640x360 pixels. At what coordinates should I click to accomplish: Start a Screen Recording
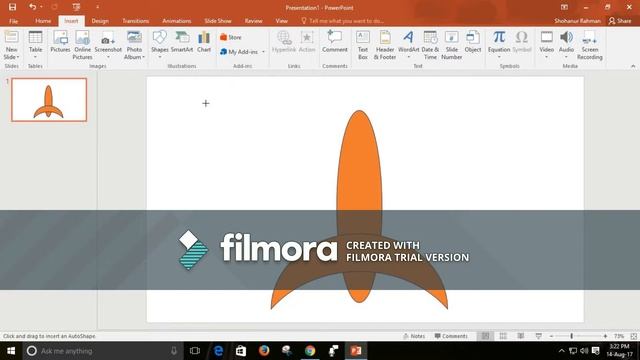589,45
